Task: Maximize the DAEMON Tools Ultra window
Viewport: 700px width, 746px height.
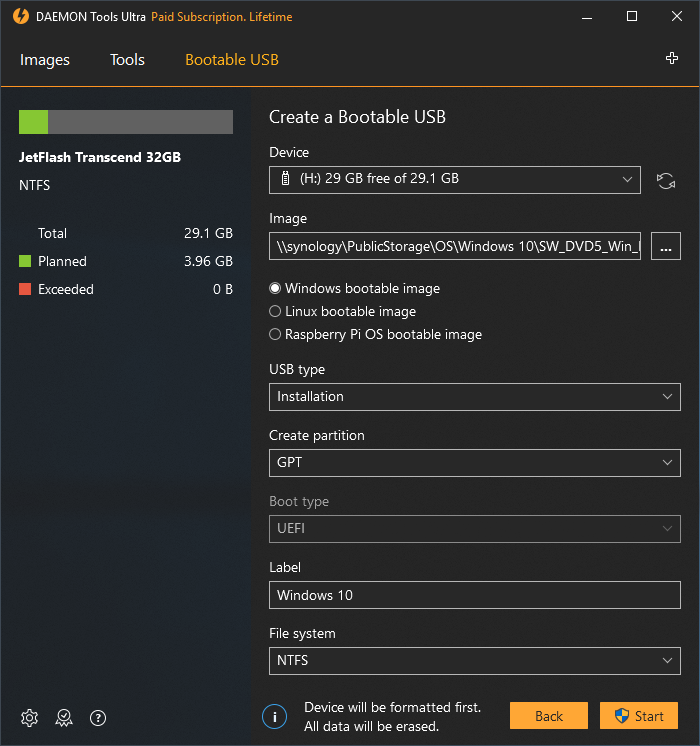Action: click(x=631, y=17)
